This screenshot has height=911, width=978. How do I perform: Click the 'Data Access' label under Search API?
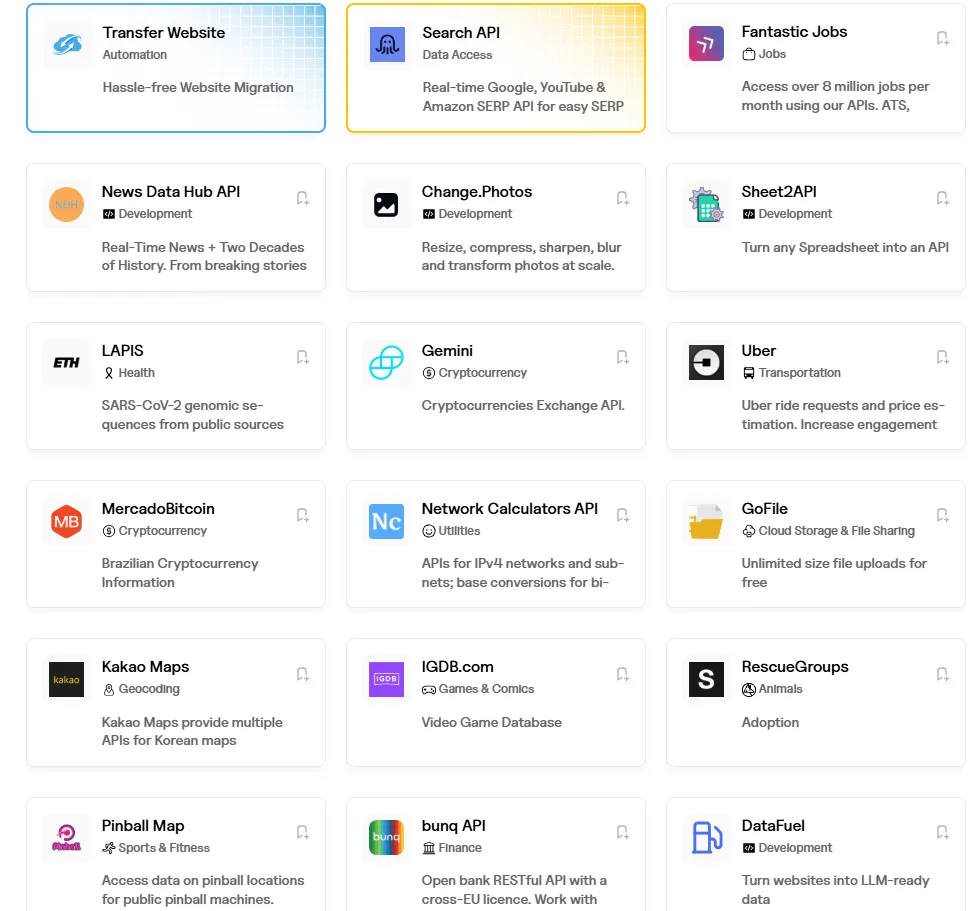[x=457, y=55]
